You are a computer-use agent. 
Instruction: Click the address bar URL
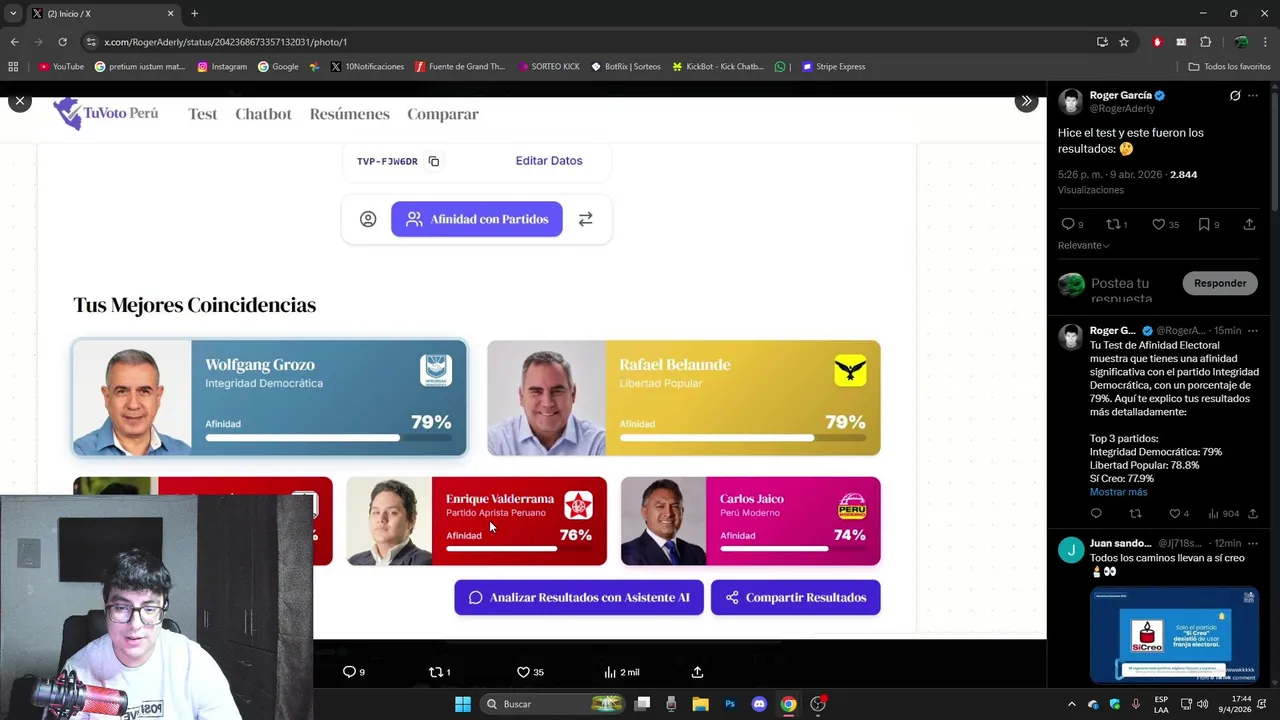225,42
